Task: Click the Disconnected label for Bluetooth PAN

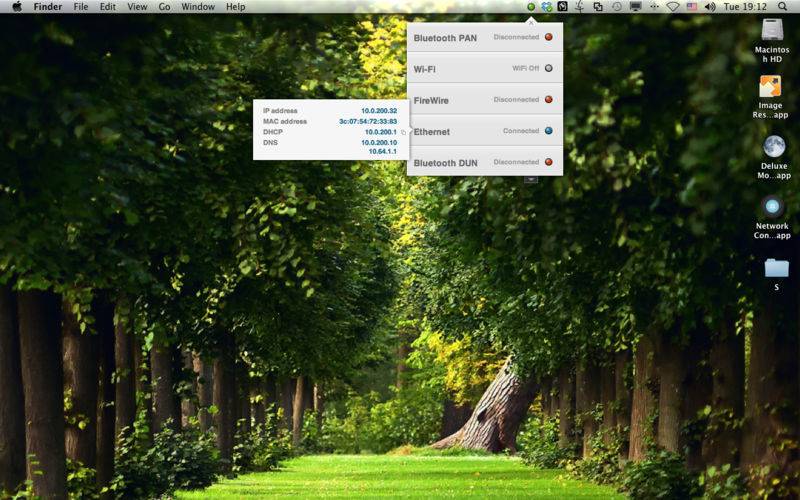Action: [516, 37]
